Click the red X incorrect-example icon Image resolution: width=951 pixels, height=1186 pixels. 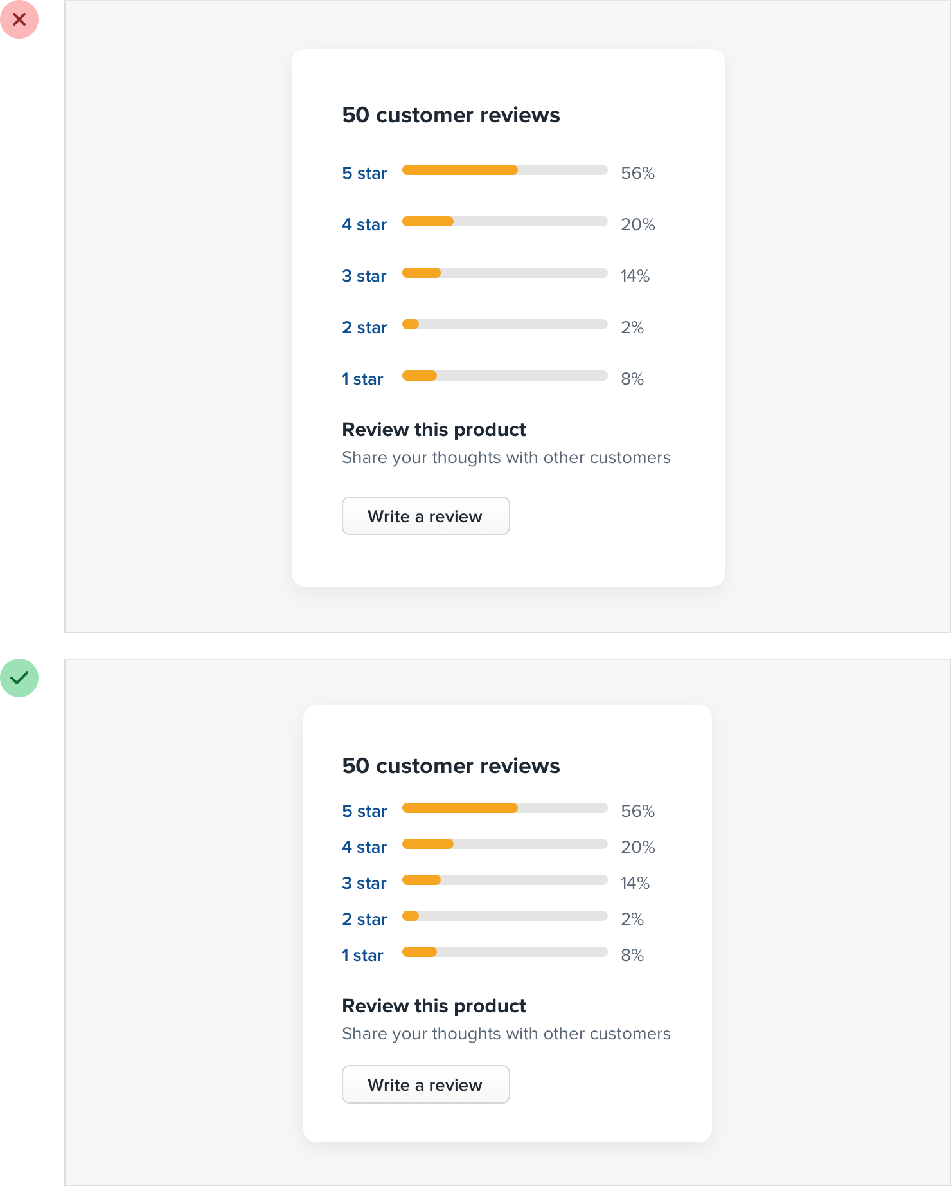point(19,20)
